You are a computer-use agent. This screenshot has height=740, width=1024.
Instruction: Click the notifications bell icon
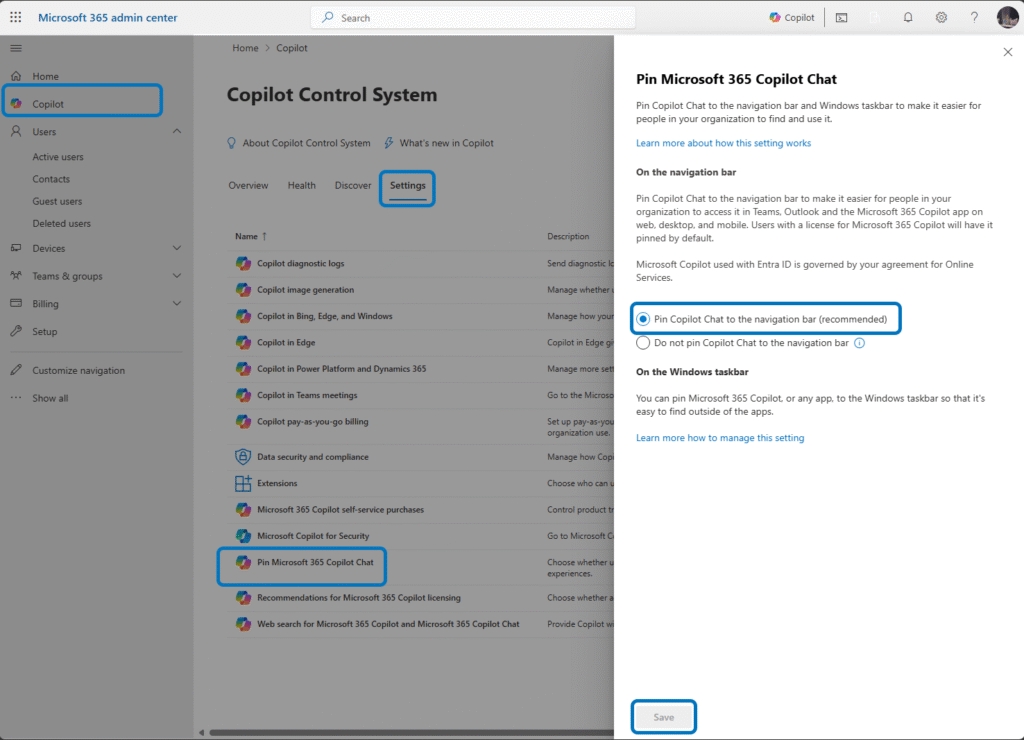pyautogui.click(x=908, y=18)
